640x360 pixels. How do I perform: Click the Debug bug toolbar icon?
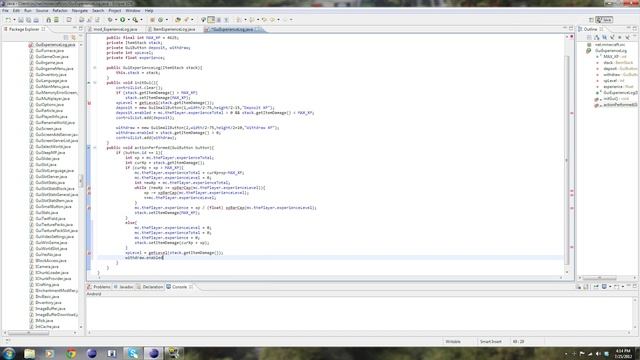110,20
